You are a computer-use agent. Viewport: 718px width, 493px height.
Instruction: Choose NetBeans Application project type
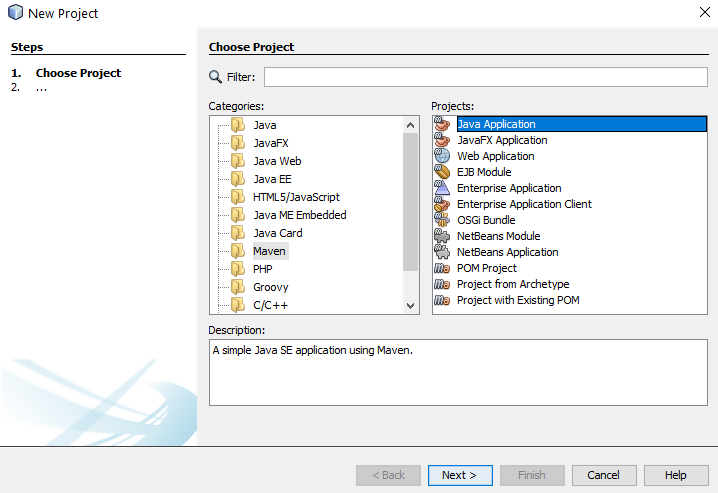tap(507, 252)
